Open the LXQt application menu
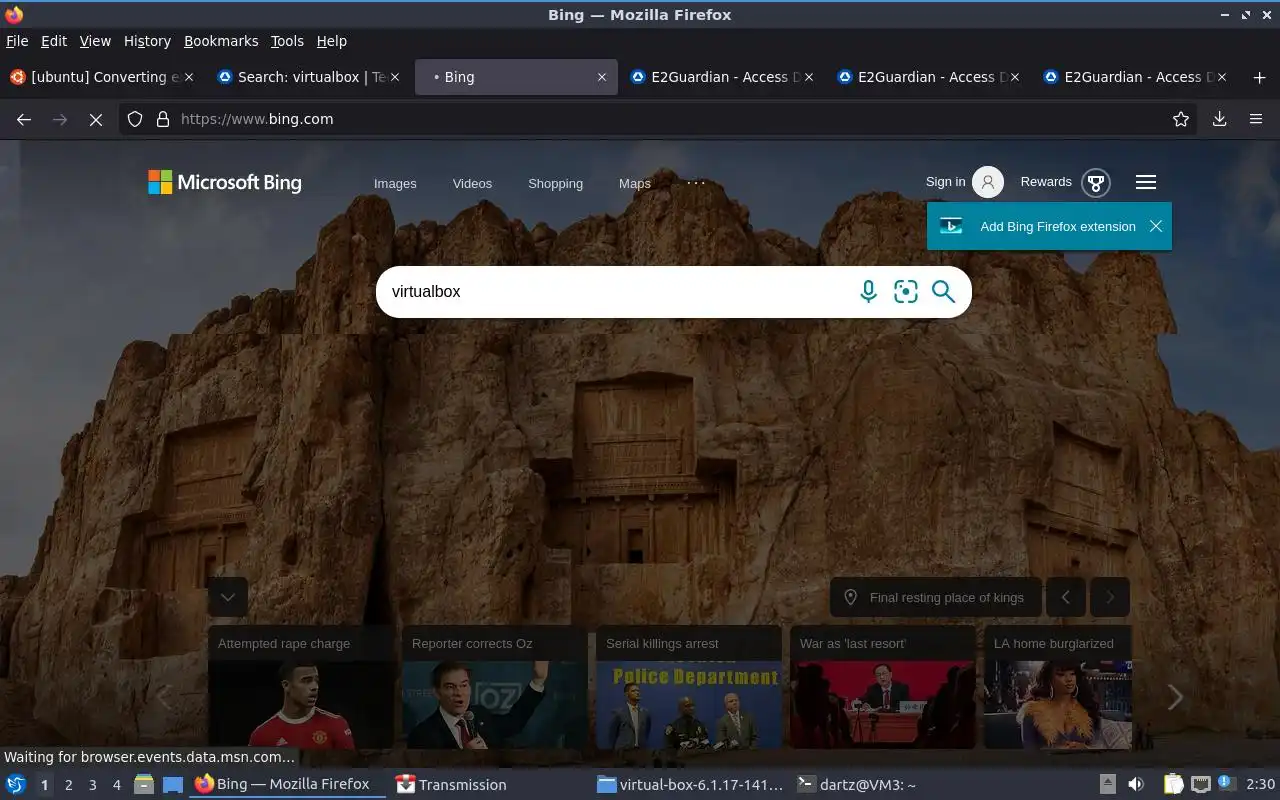Image resolution: width=1280 pixels, height=800 pixels. [x=16, y=785]
